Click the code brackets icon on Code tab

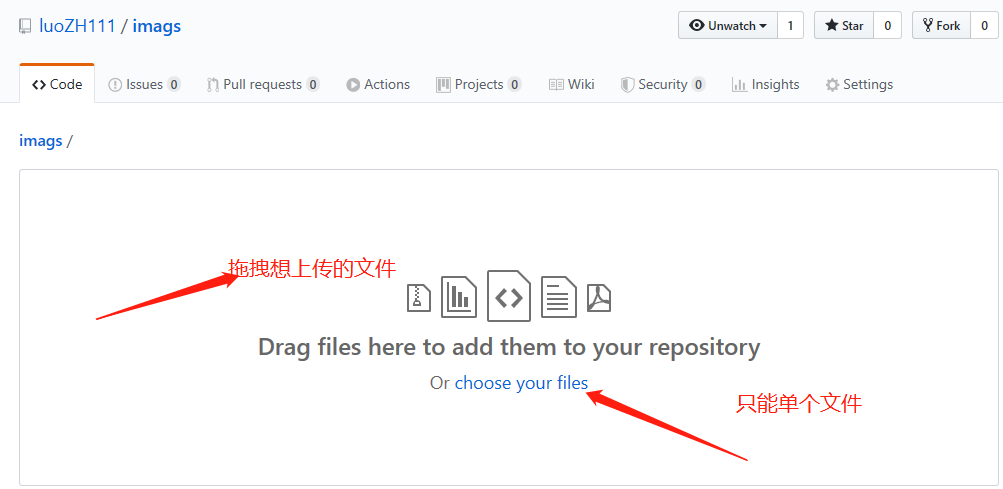pos(39,84)
